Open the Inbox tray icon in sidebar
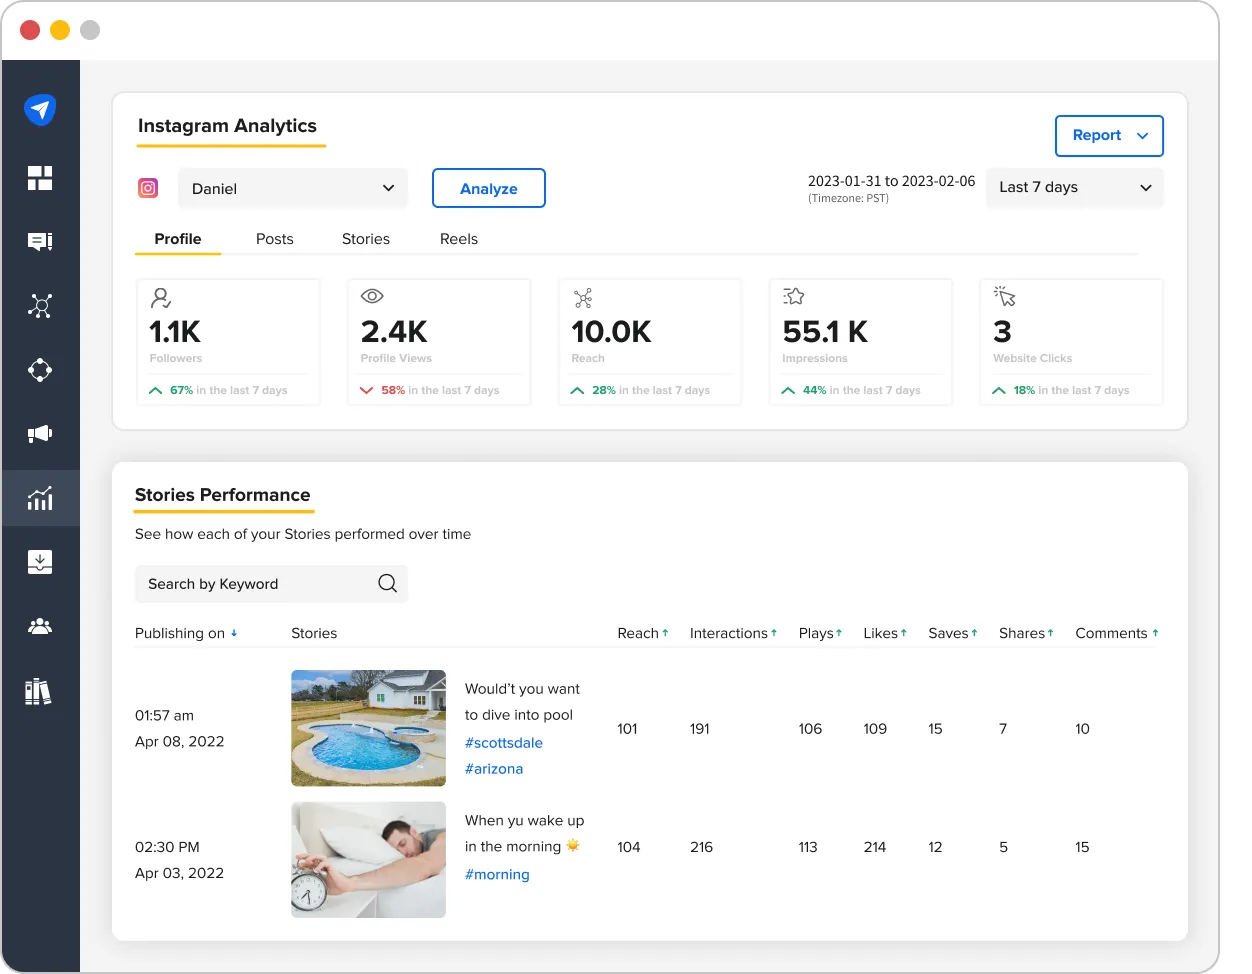 (40, 562)
